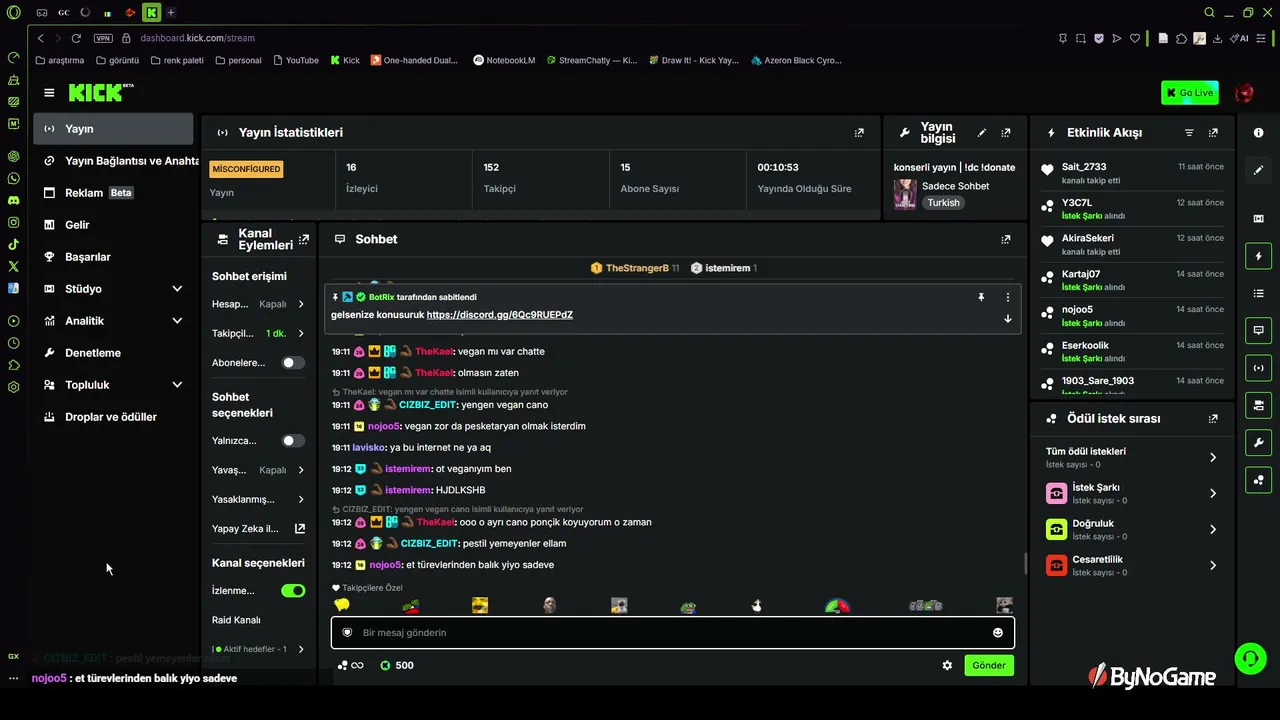
Task: Expand İstek Şarkı reward row
Action: click(1130, 493)
